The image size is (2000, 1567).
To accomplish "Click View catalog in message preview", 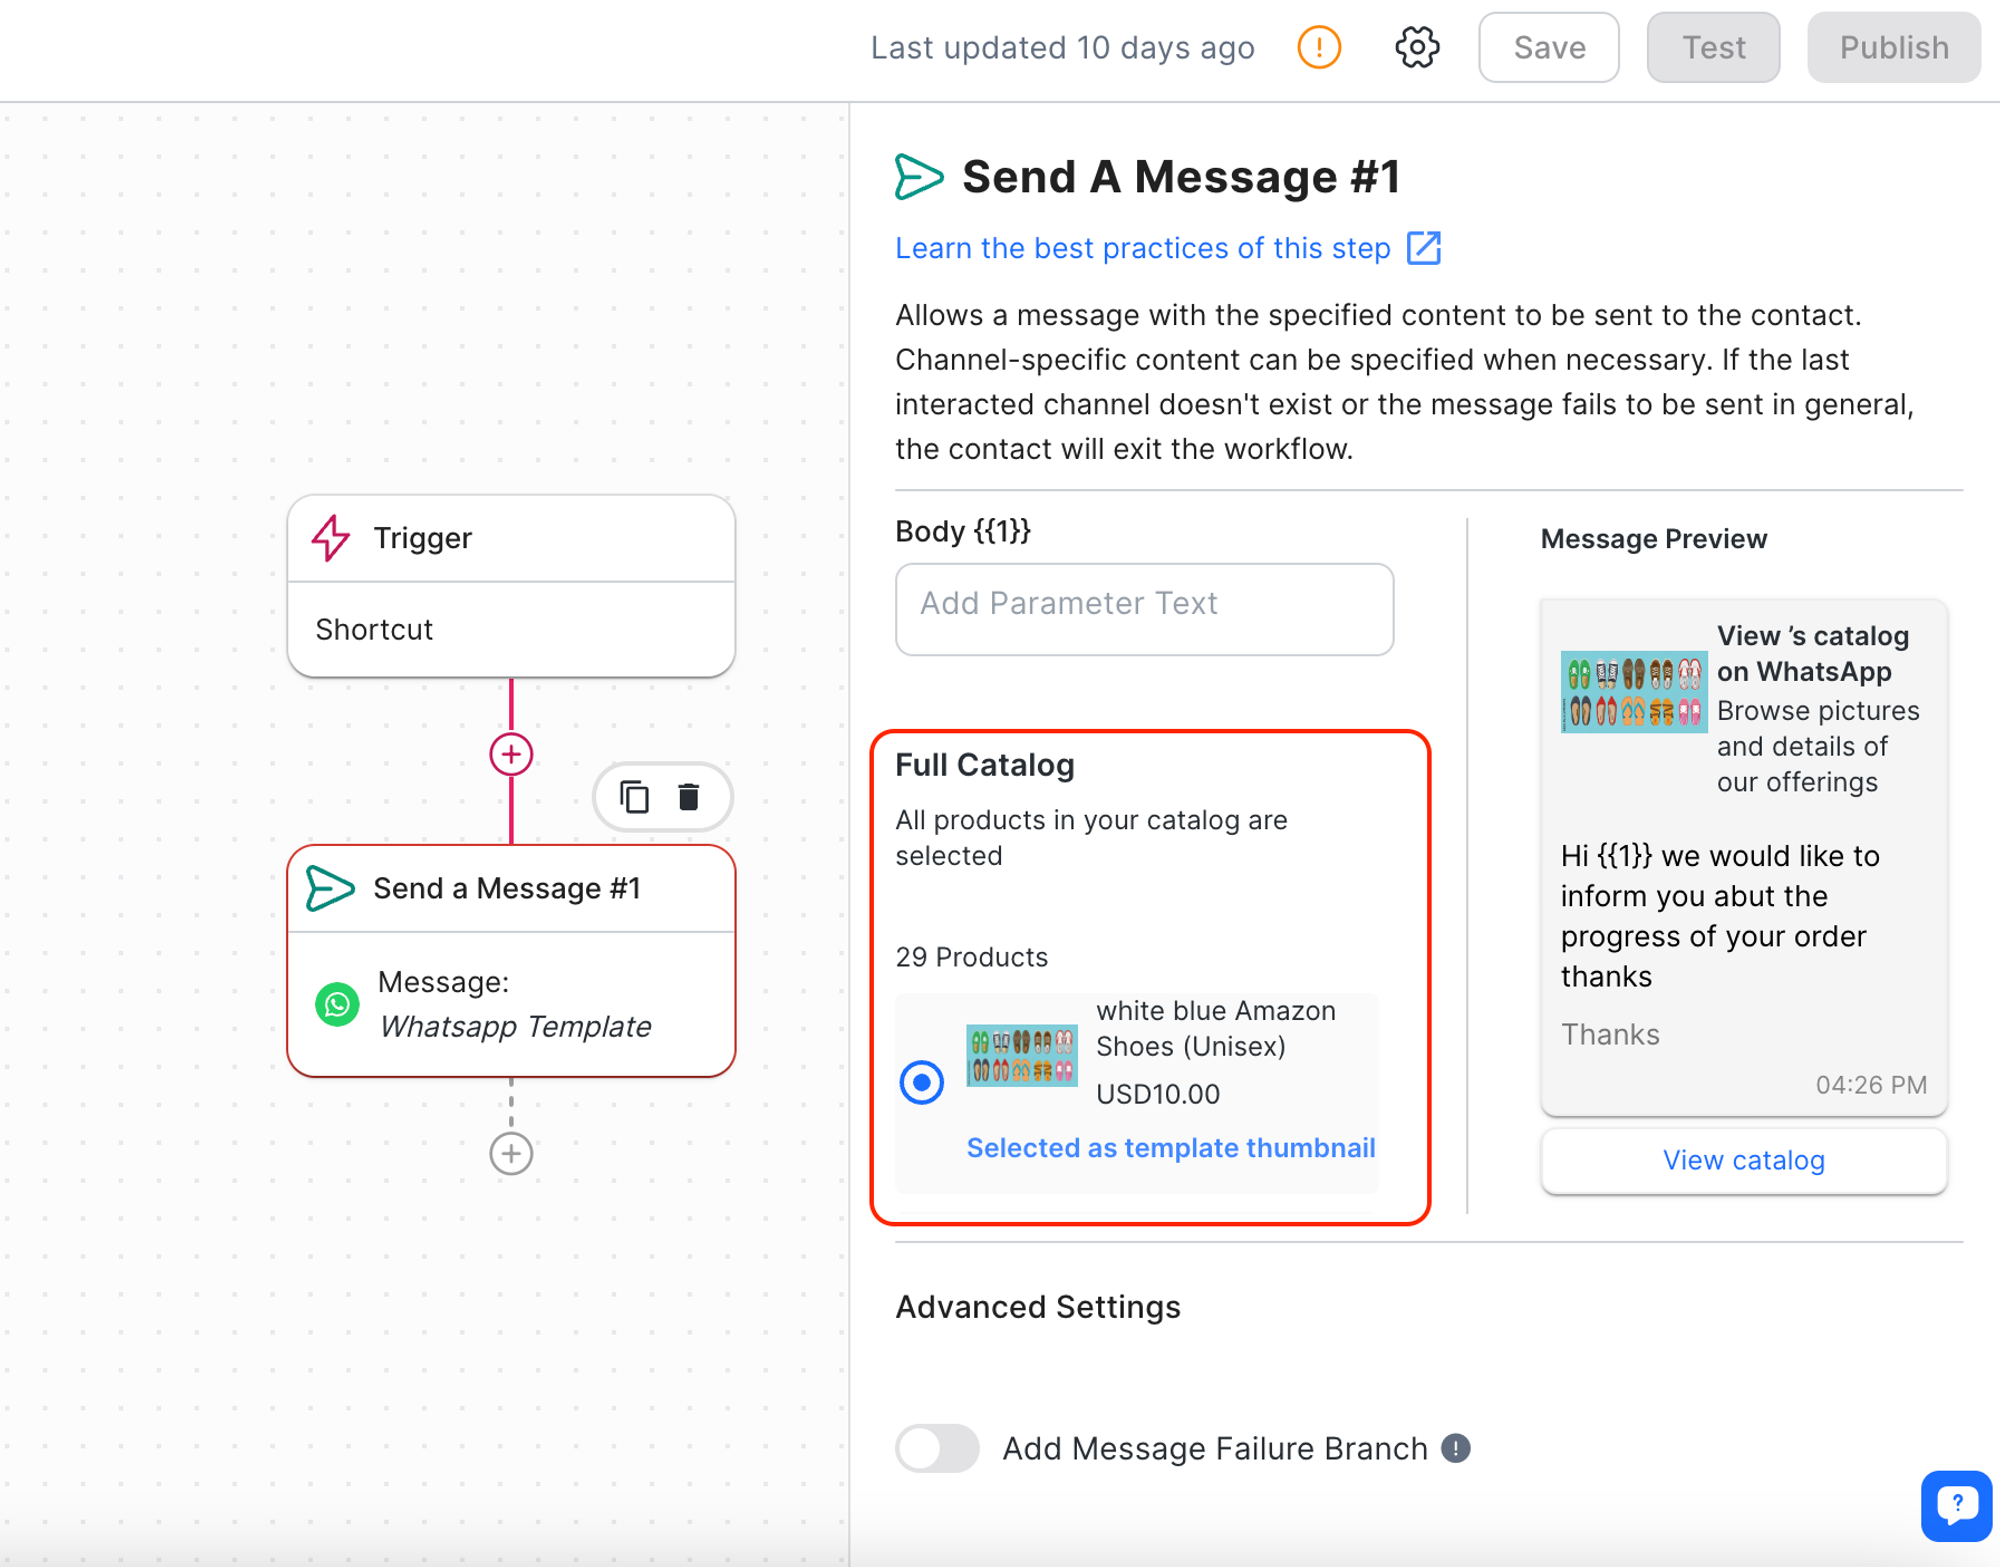I will click(x=1743, y=1160).
